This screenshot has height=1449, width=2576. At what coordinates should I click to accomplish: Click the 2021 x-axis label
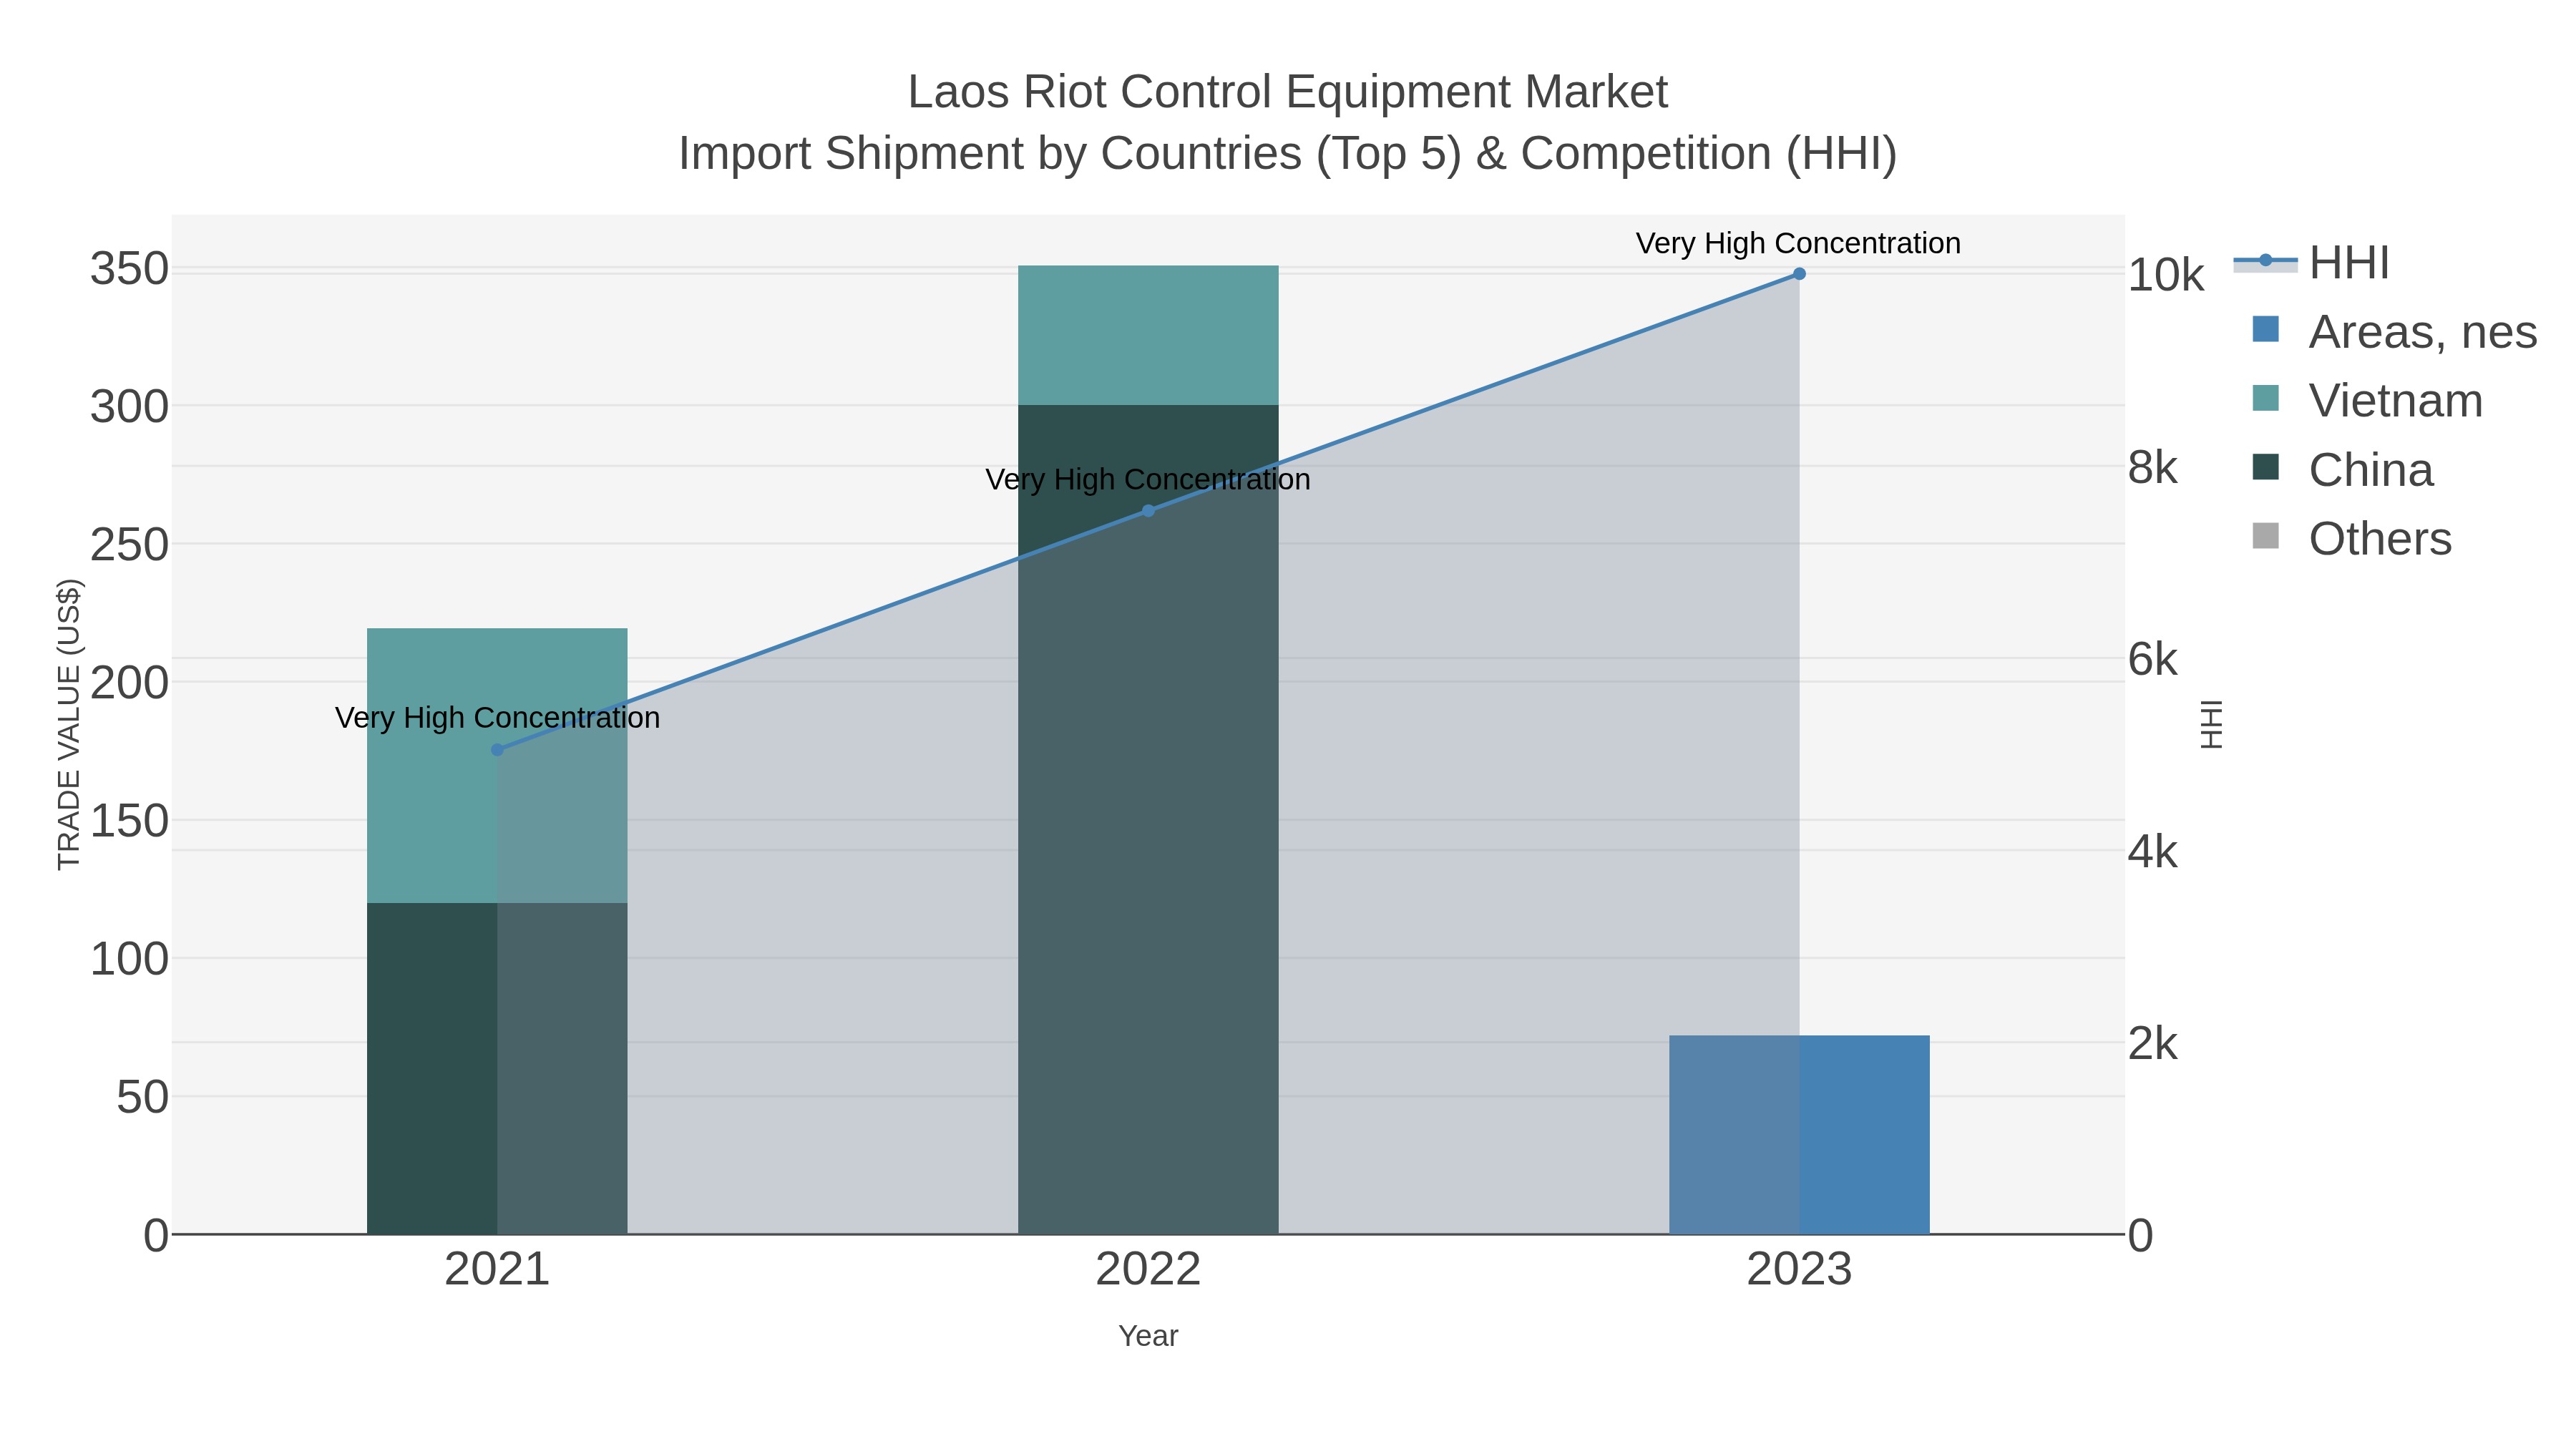pyautogui.click(x=497, y=1270)
